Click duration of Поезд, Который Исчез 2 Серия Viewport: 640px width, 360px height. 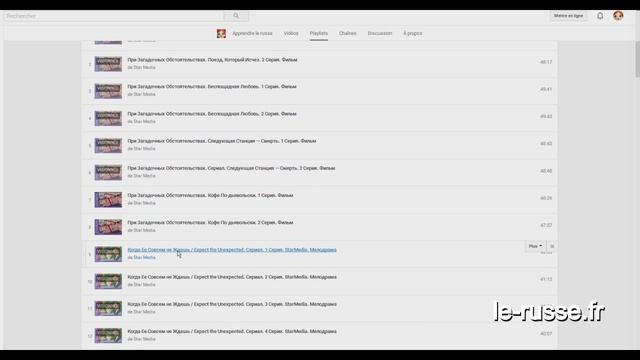(x=546, y=62)
